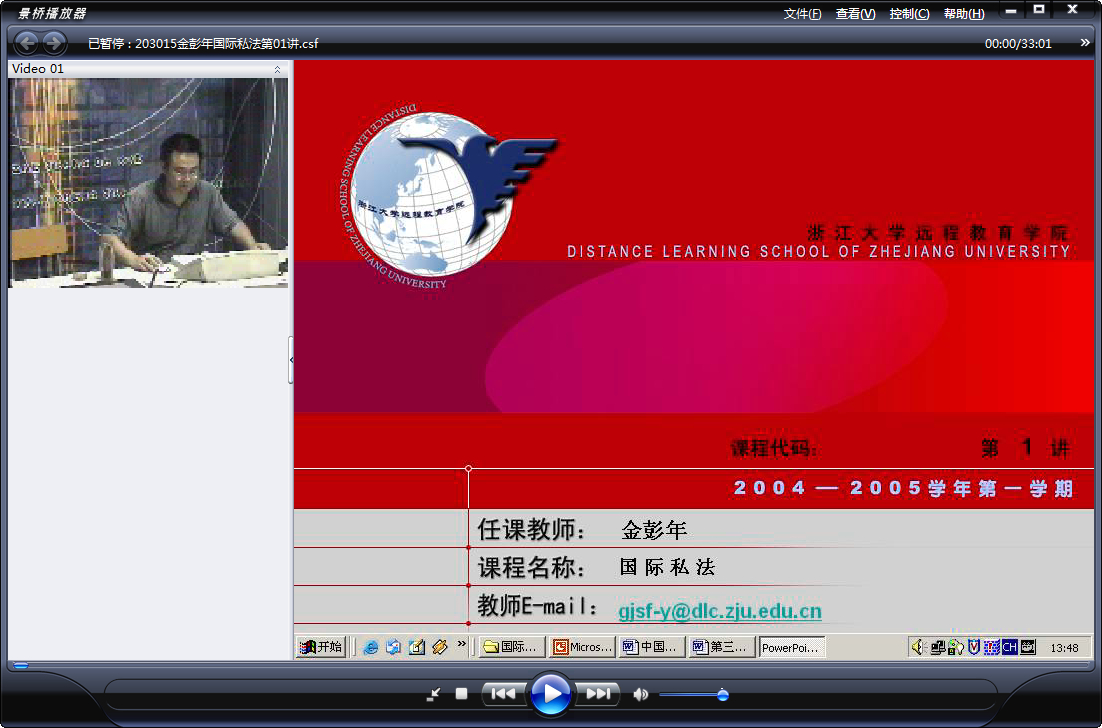Go back with the left arrow button
Image resolution: width=1102 pixels, height=728 pixels.
[x=27, y=43]
